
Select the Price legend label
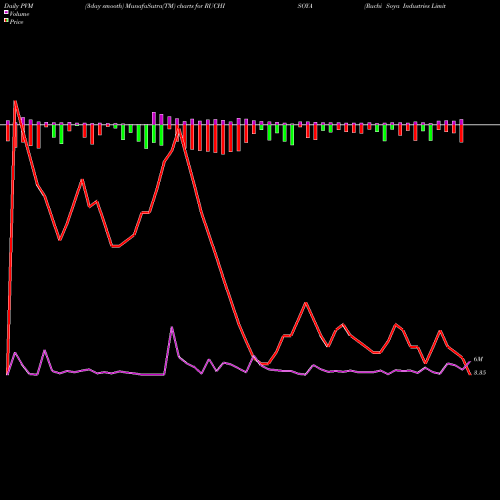pos(16,22)
